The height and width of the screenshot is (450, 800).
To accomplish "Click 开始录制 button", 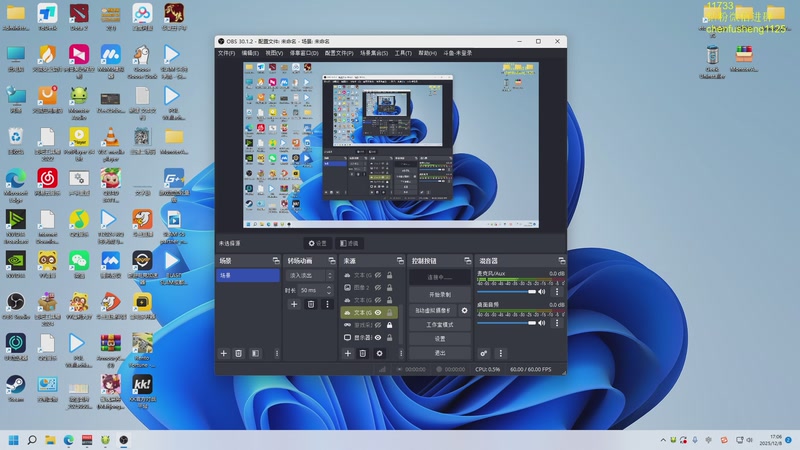I will tap(440, 294).
